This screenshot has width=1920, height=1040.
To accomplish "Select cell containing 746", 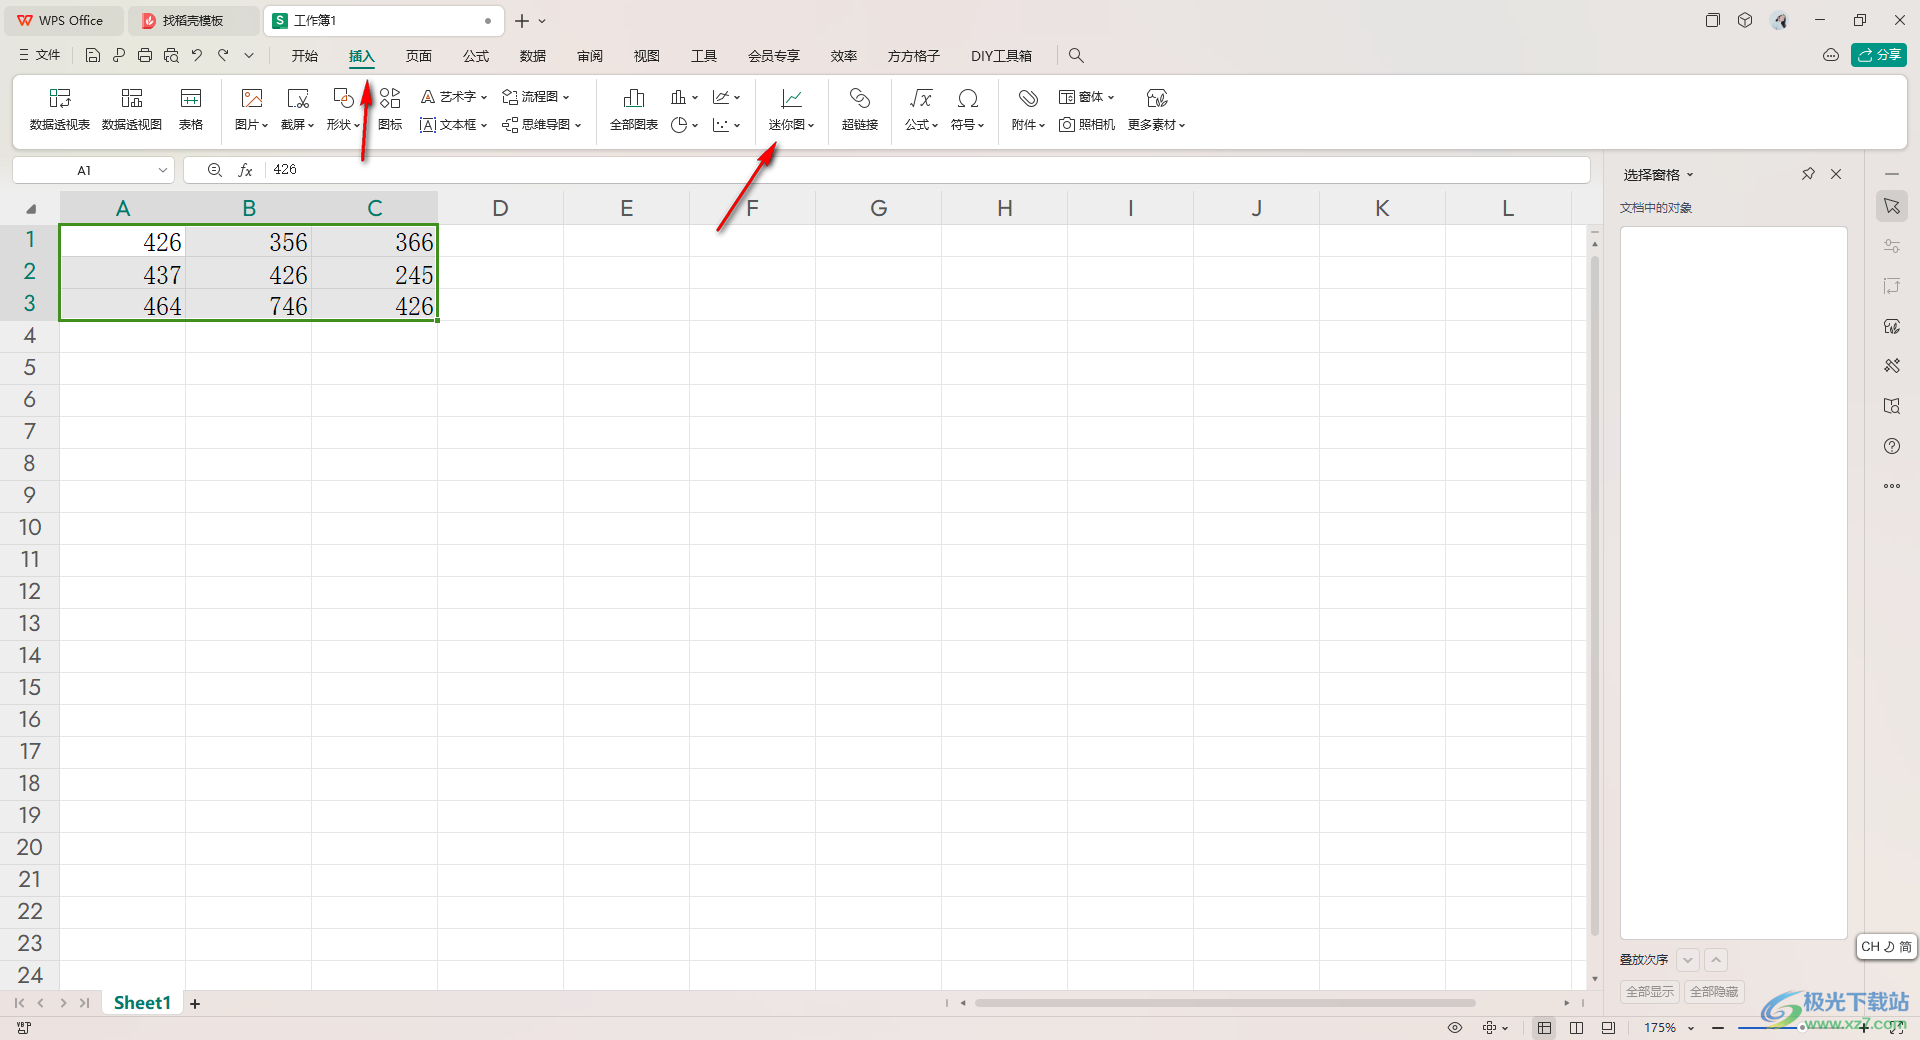I will (249, 306).
